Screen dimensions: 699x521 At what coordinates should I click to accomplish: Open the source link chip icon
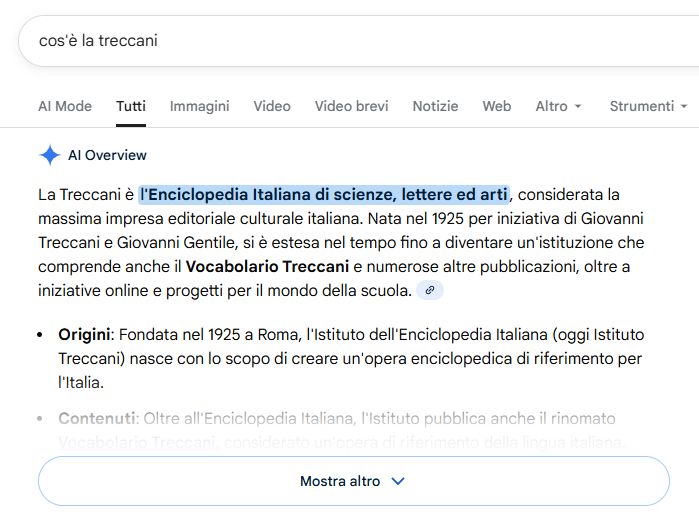pyautogui.click(x=430, y=291)
